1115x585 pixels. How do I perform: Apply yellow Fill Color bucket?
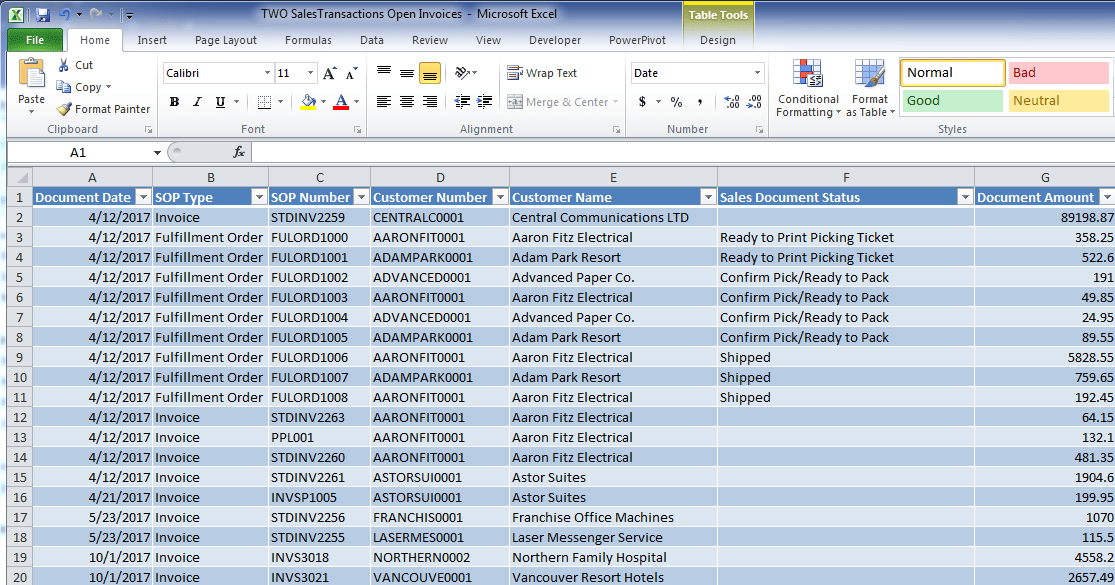point(308,102)
